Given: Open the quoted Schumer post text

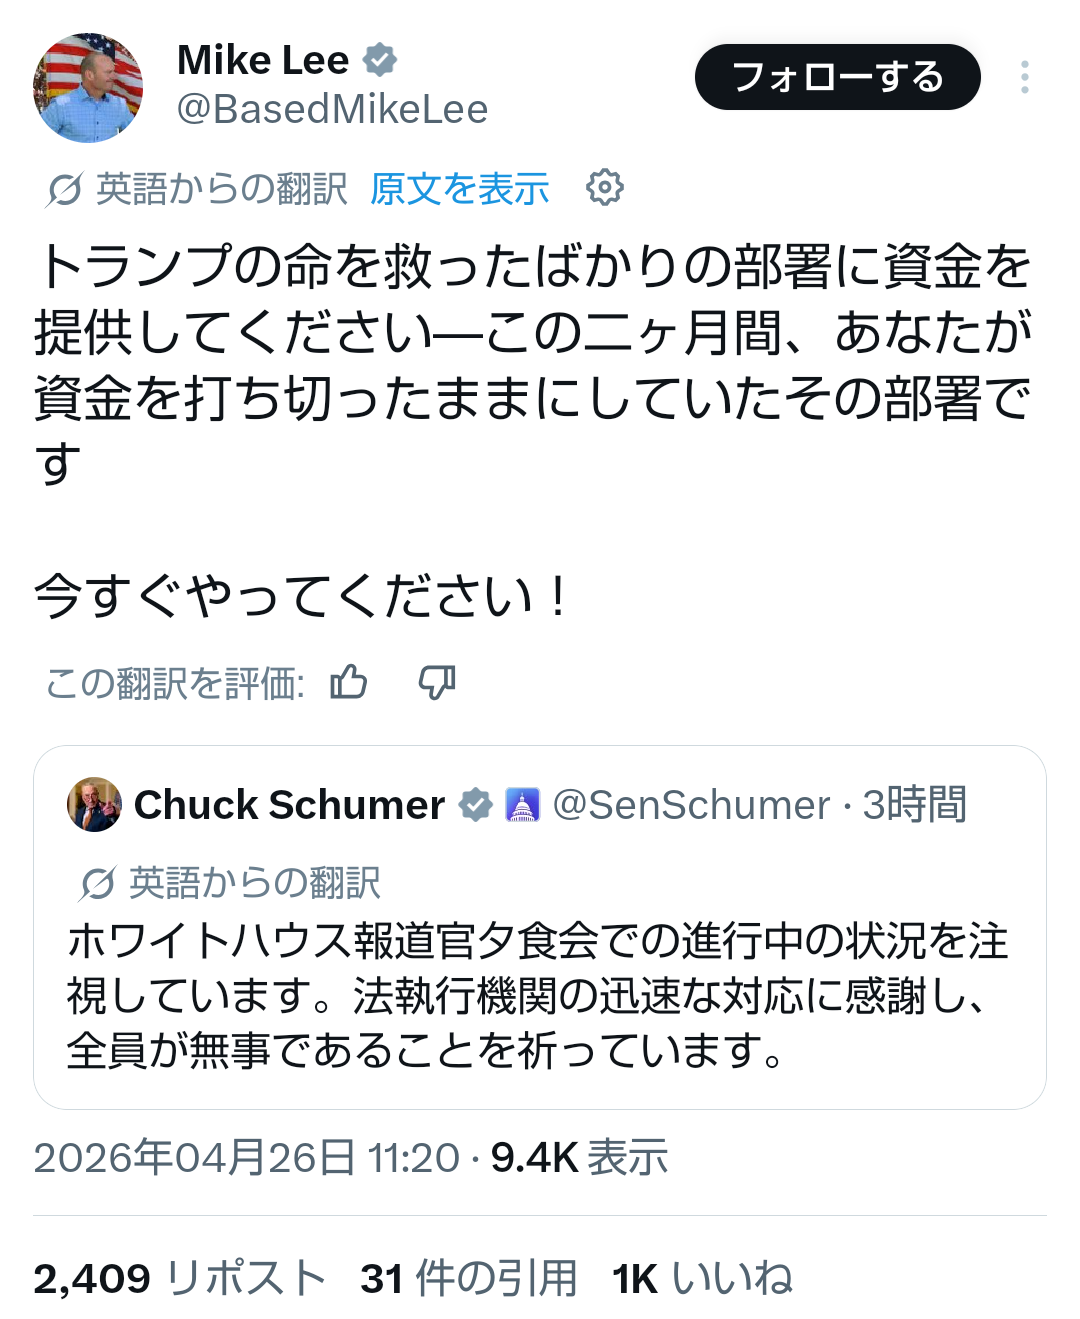Looking at the screenshot, I should pos(538,995).
